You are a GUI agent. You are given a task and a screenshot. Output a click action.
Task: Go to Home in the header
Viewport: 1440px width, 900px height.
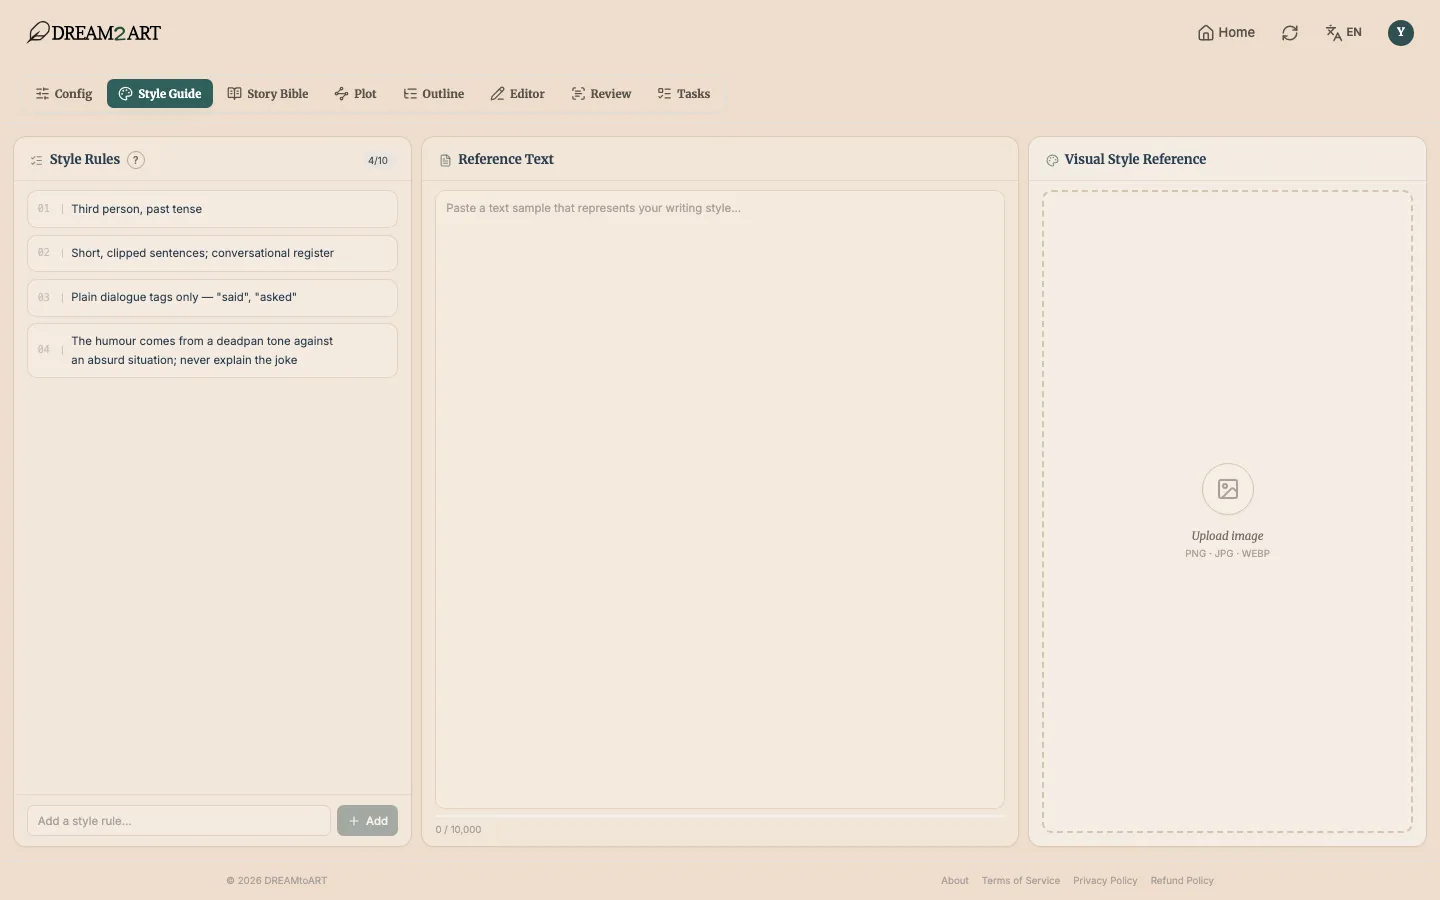coord(1226,32)
